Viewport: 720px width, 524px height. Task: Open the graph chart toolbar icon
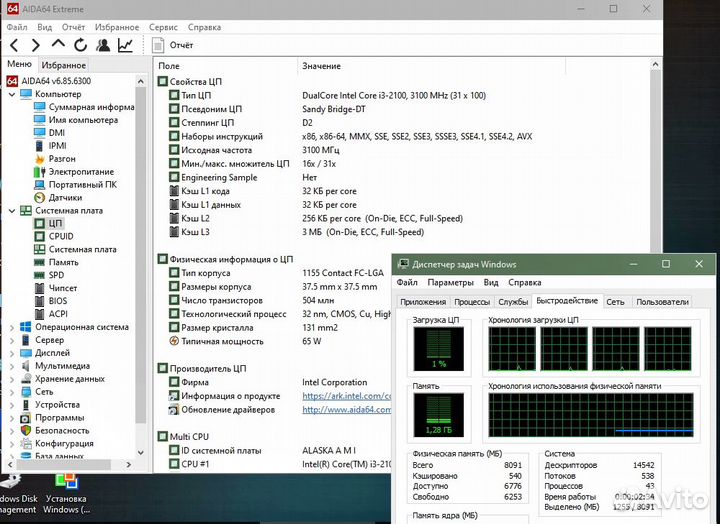[x=125, y=45]
